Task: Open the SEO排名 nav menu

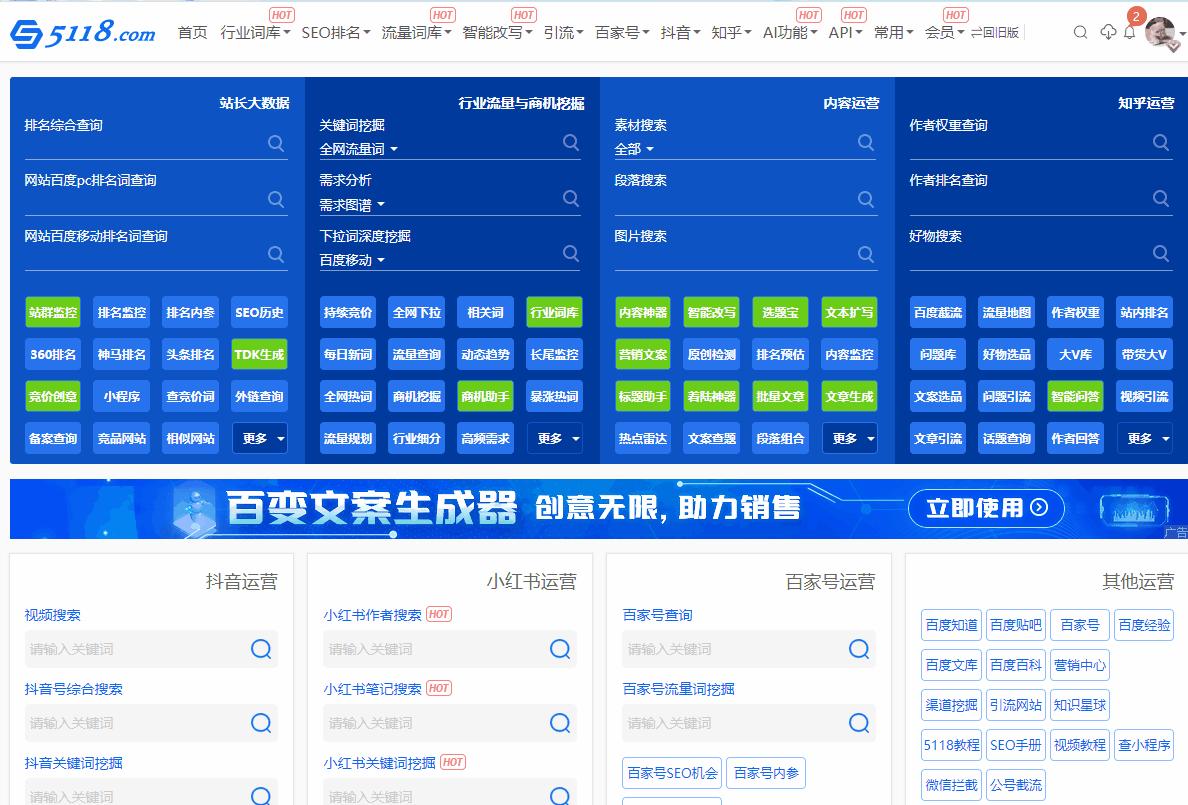Action: click(336, 33)
